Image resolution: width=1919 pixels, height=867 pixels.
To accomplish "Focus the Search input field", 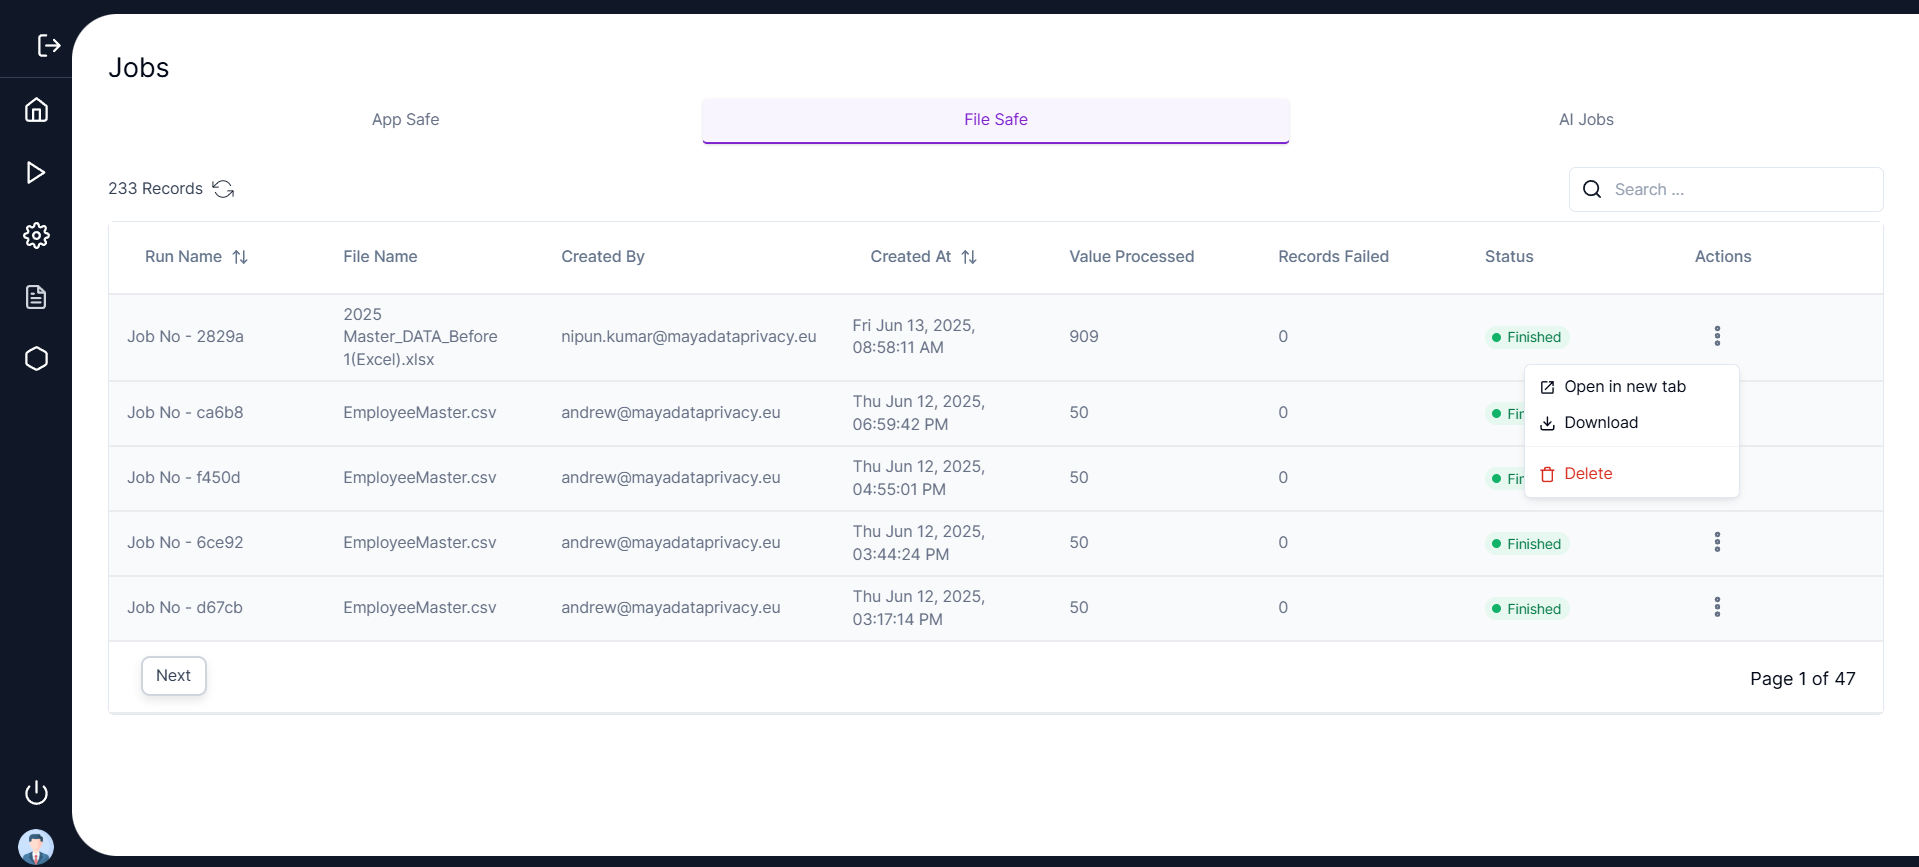I will pos(1740,190).
